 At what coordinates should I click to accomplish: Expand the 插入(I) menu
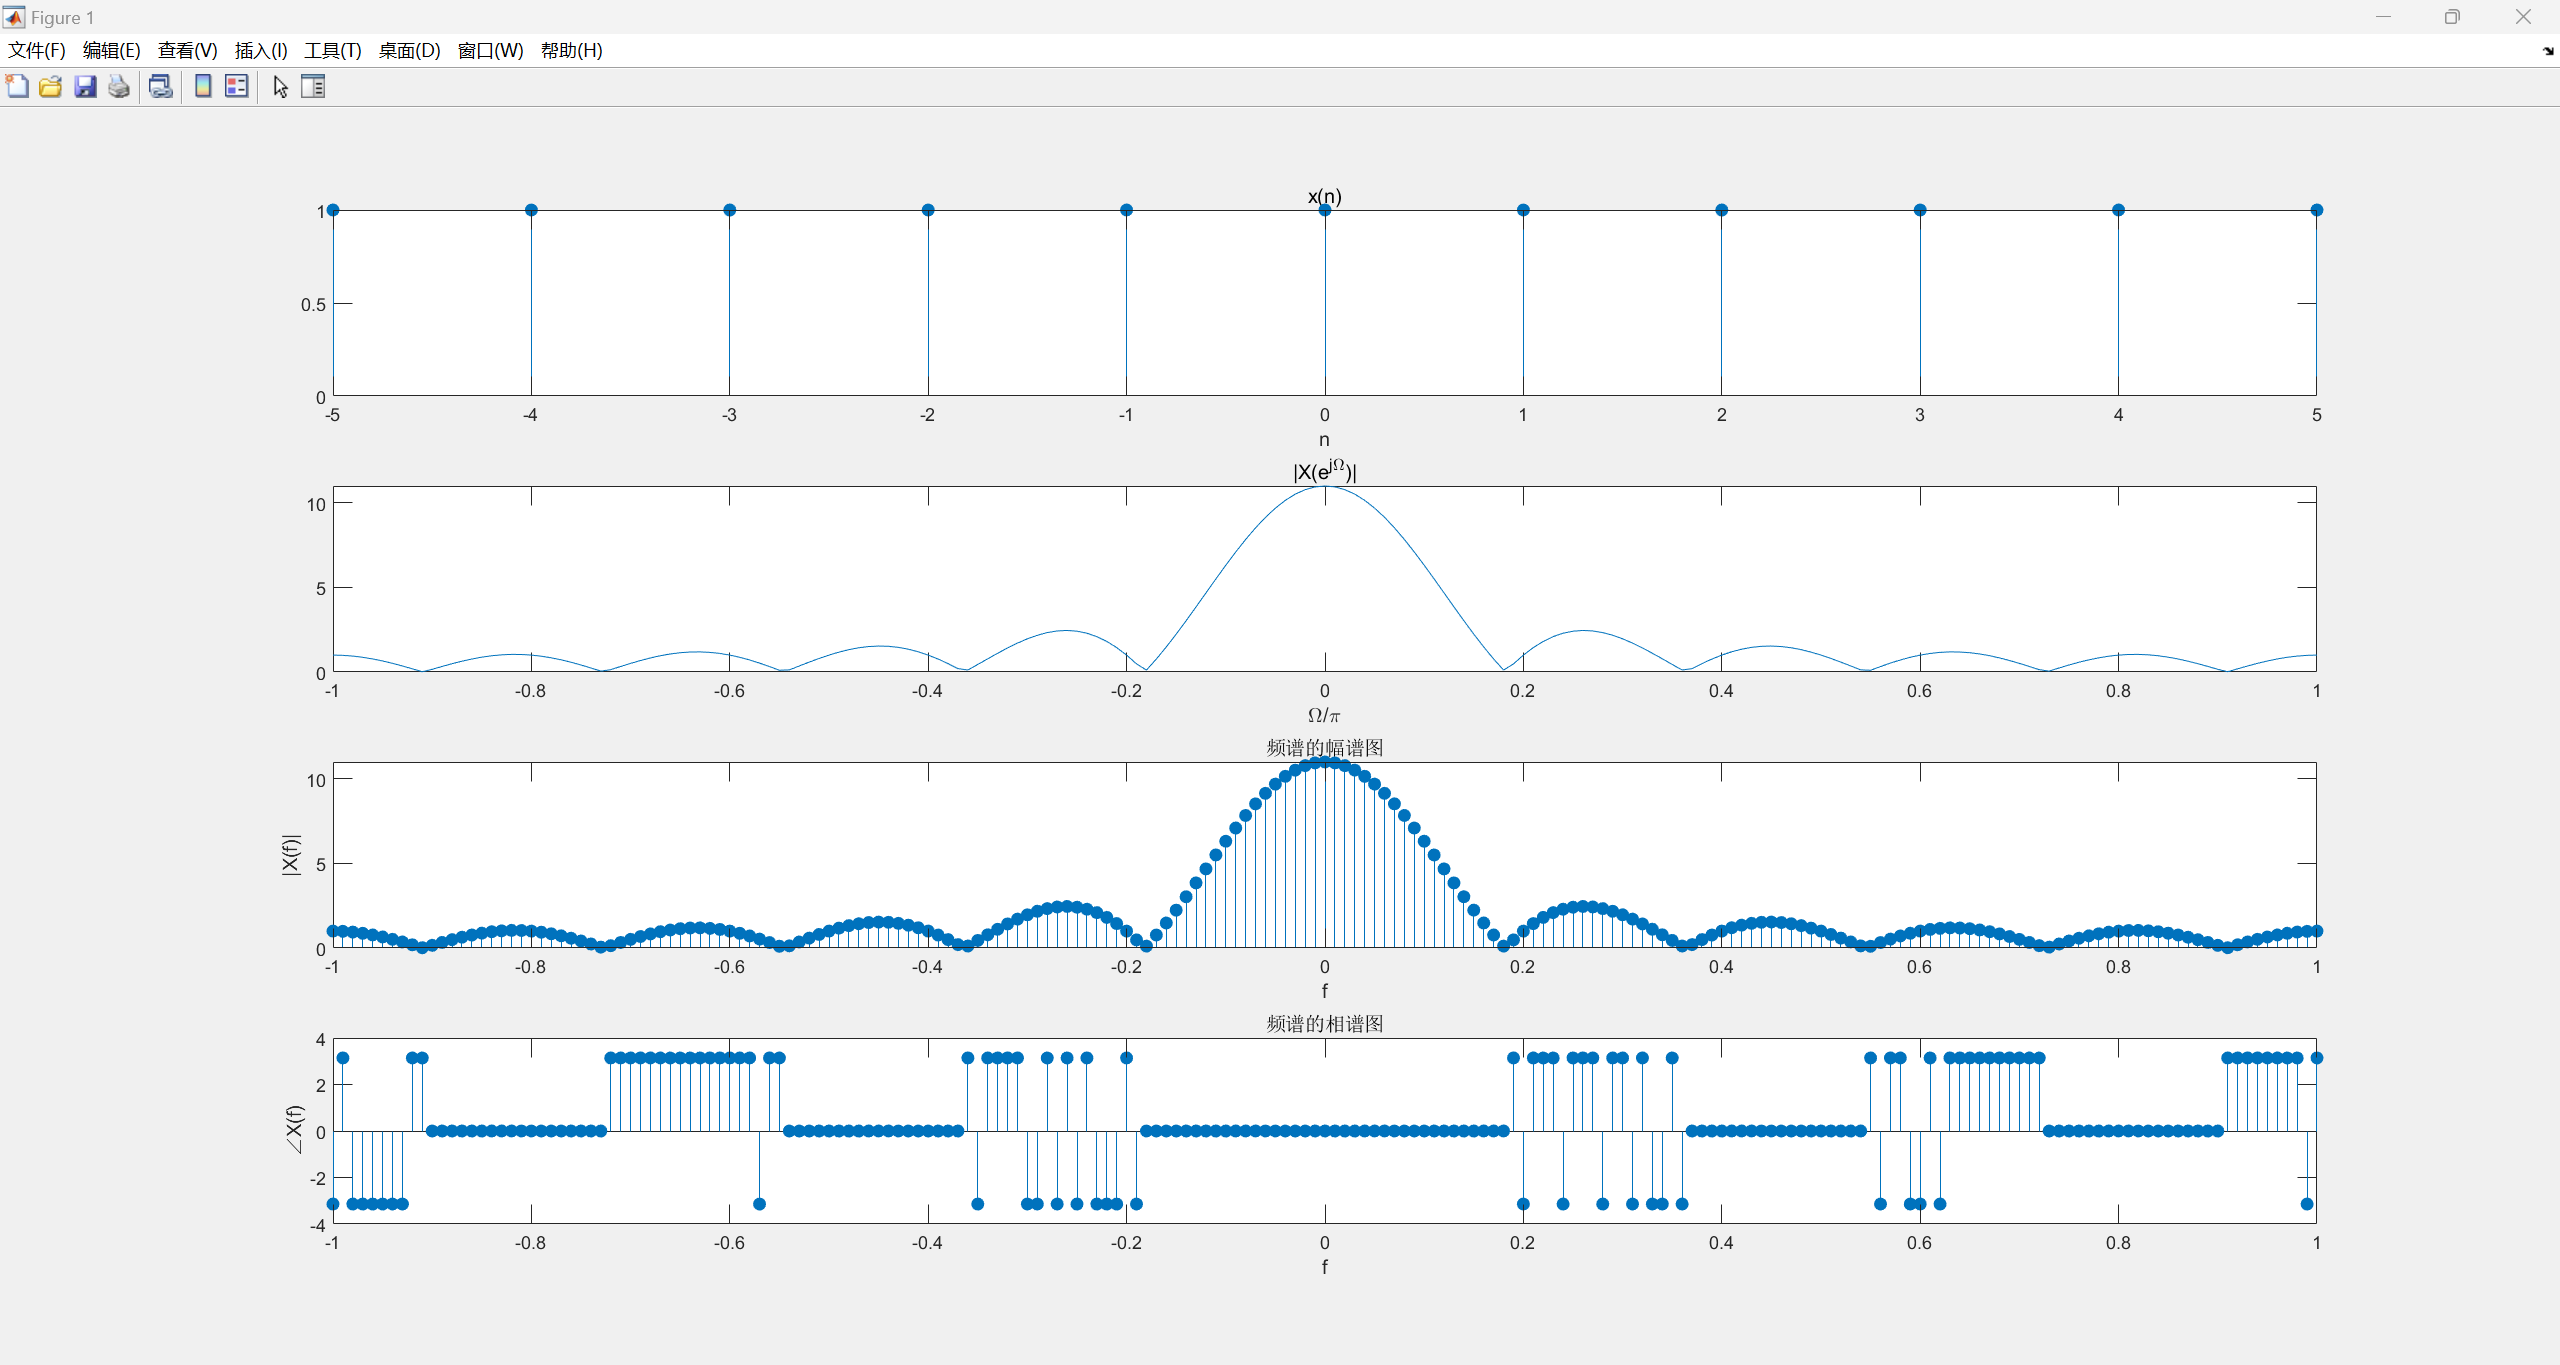click(261, 51)
